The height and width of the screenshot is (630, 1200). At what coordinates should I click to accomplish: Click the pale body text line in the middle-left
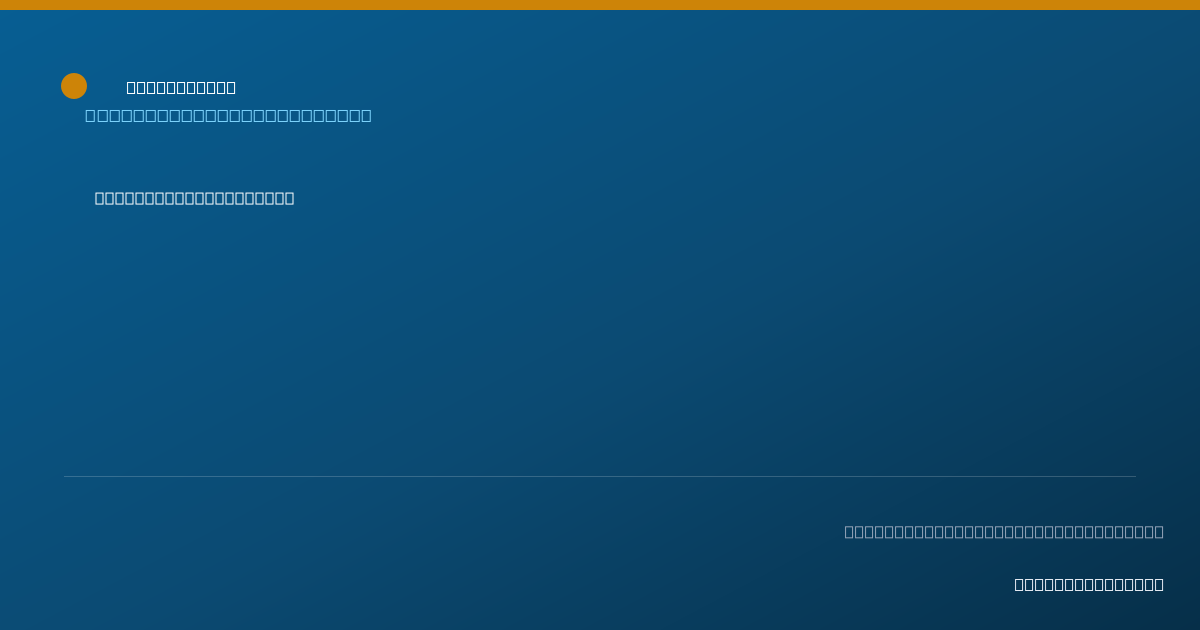click(x=194, y=198)
